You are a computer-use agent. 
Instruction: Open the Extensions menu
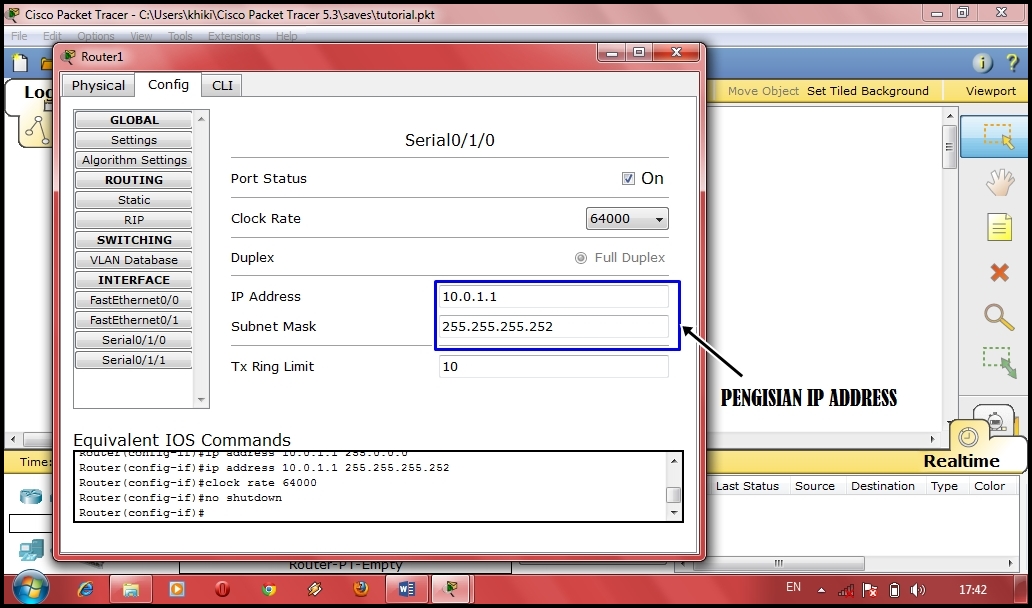pos(234,36)
